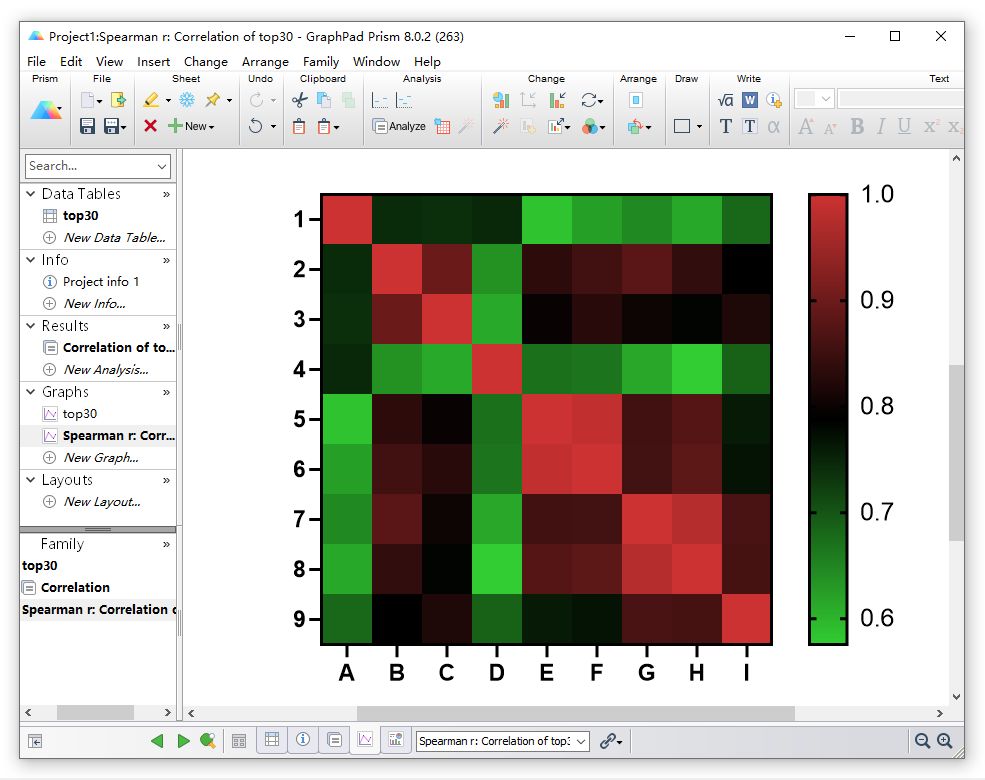Collapse the Layouts section
Viewport: 985px width, 780px height.
click(30, 480)
